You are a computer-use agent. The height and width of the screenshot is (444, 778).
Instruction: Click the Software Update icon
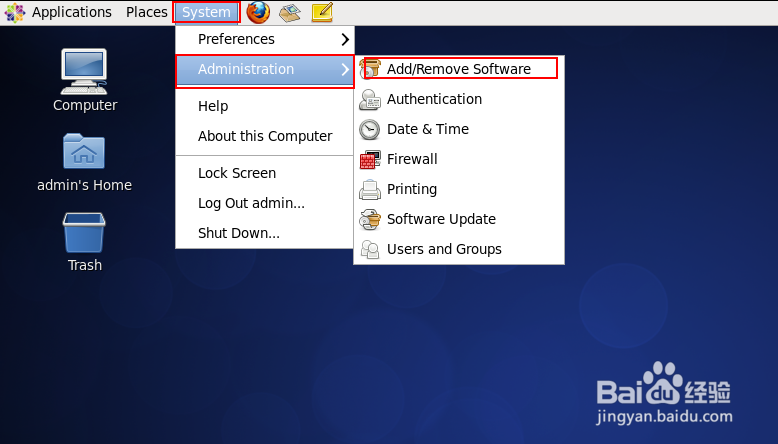(x=370, y=219)
